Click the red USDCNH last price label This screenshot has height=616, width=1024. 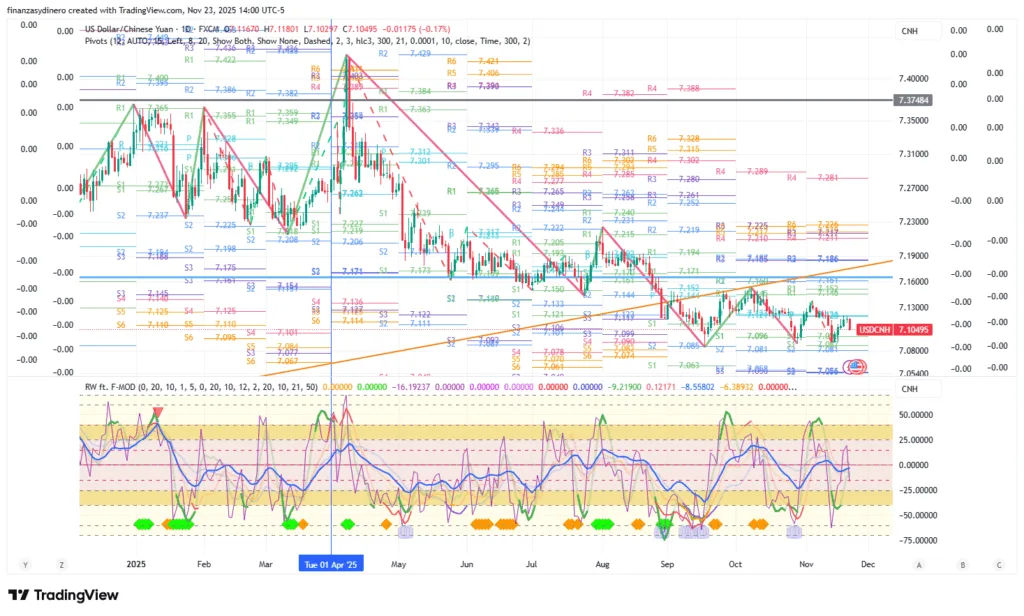pyautogui.click(x=882, y=329)
